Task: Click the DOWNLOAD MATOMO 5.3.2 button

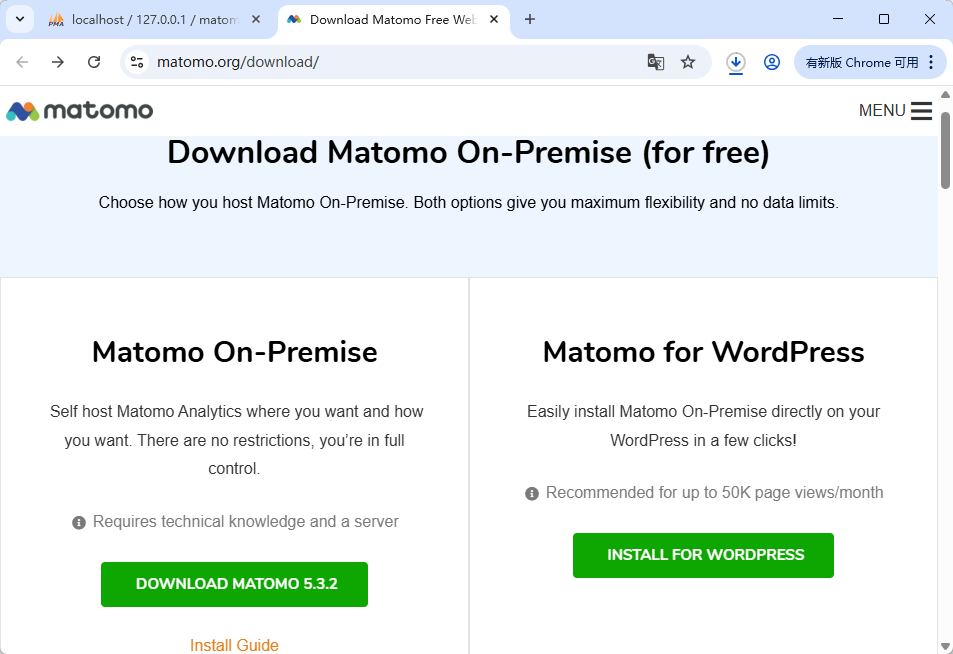Action: 235,584
